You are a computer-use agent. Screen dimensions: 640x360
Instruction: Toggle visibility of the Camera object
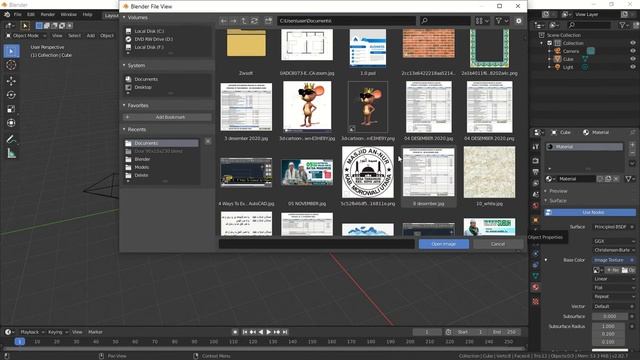point(633,51)
